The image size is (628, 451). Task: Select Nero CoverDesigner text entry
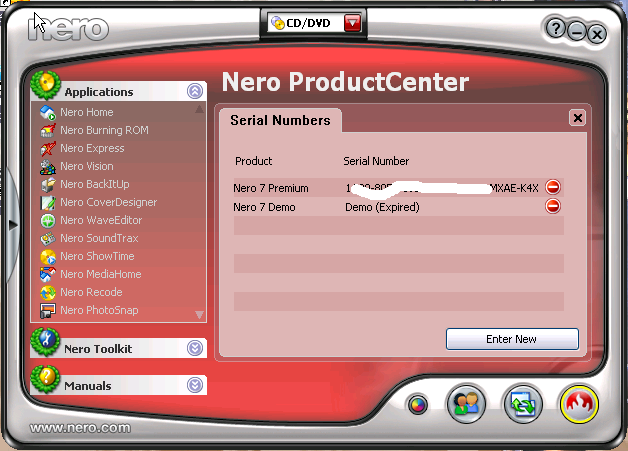109,202
